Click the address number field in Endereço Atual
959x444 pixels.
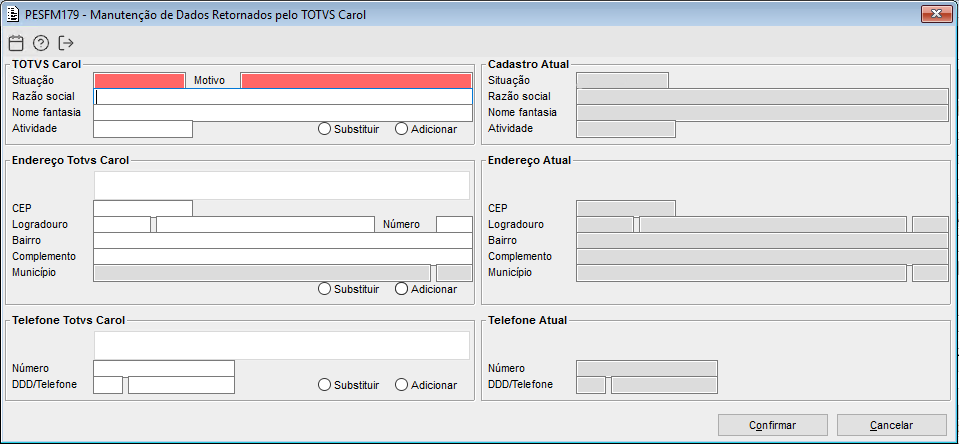[x=930, y=224]
